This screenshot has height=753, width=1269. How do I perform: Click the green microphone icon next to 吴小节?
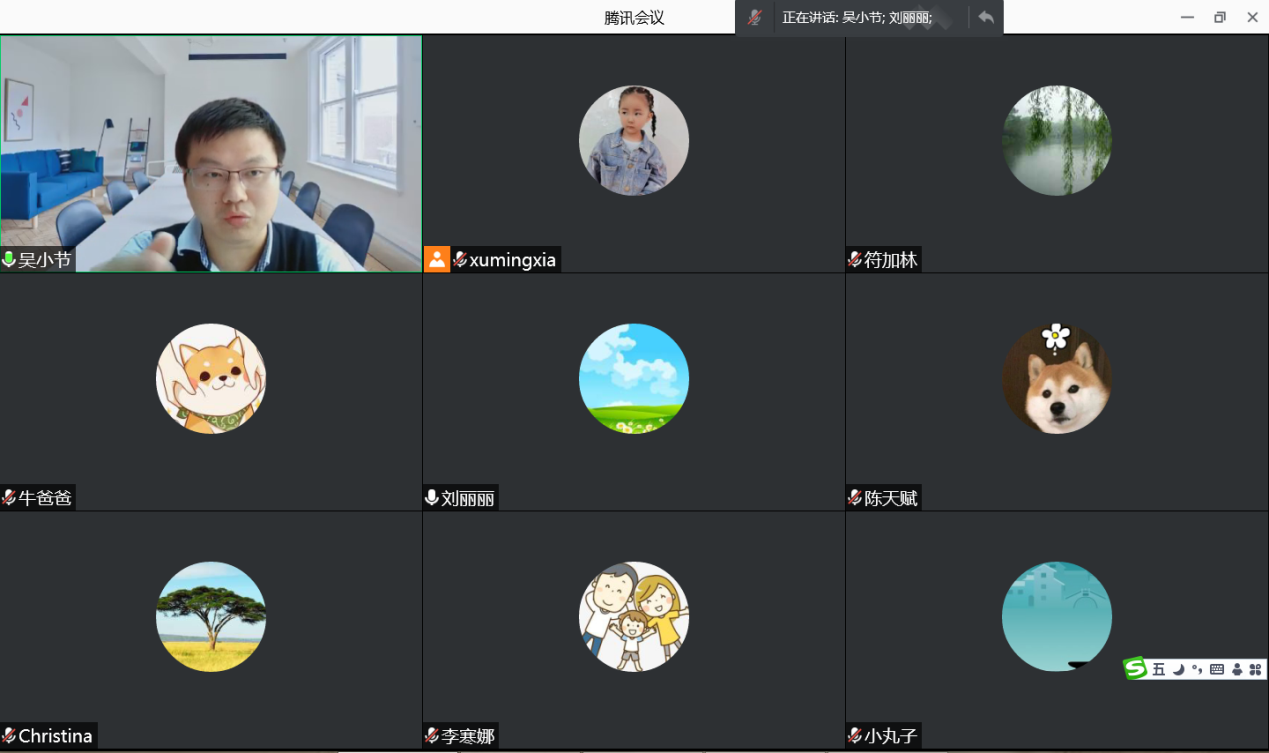pyautogui.click(x=9, y=260)
